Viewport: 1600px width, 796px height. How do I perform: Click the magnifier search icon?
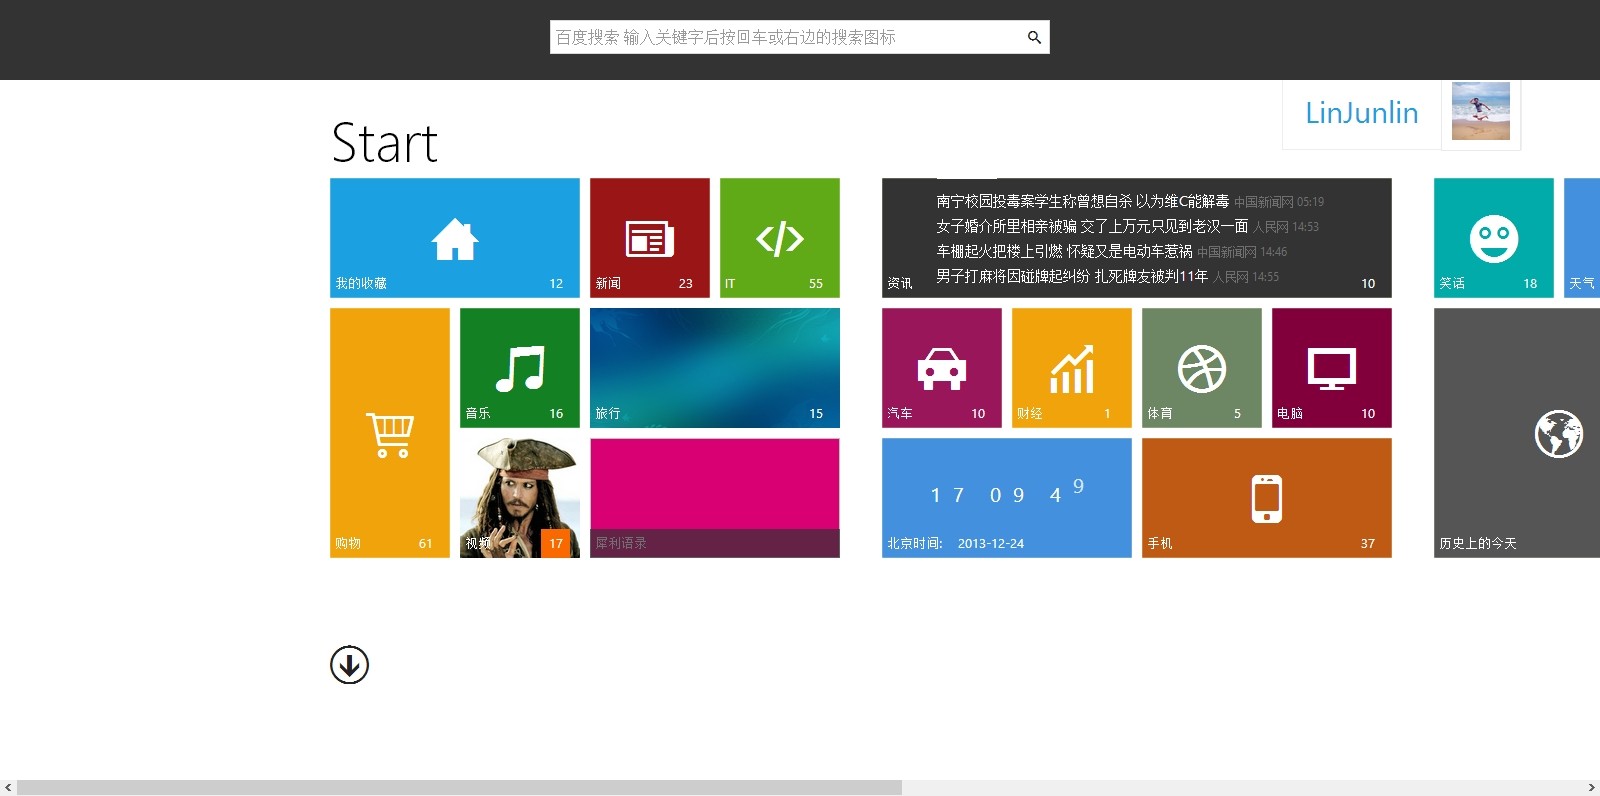pos(1034,38)
